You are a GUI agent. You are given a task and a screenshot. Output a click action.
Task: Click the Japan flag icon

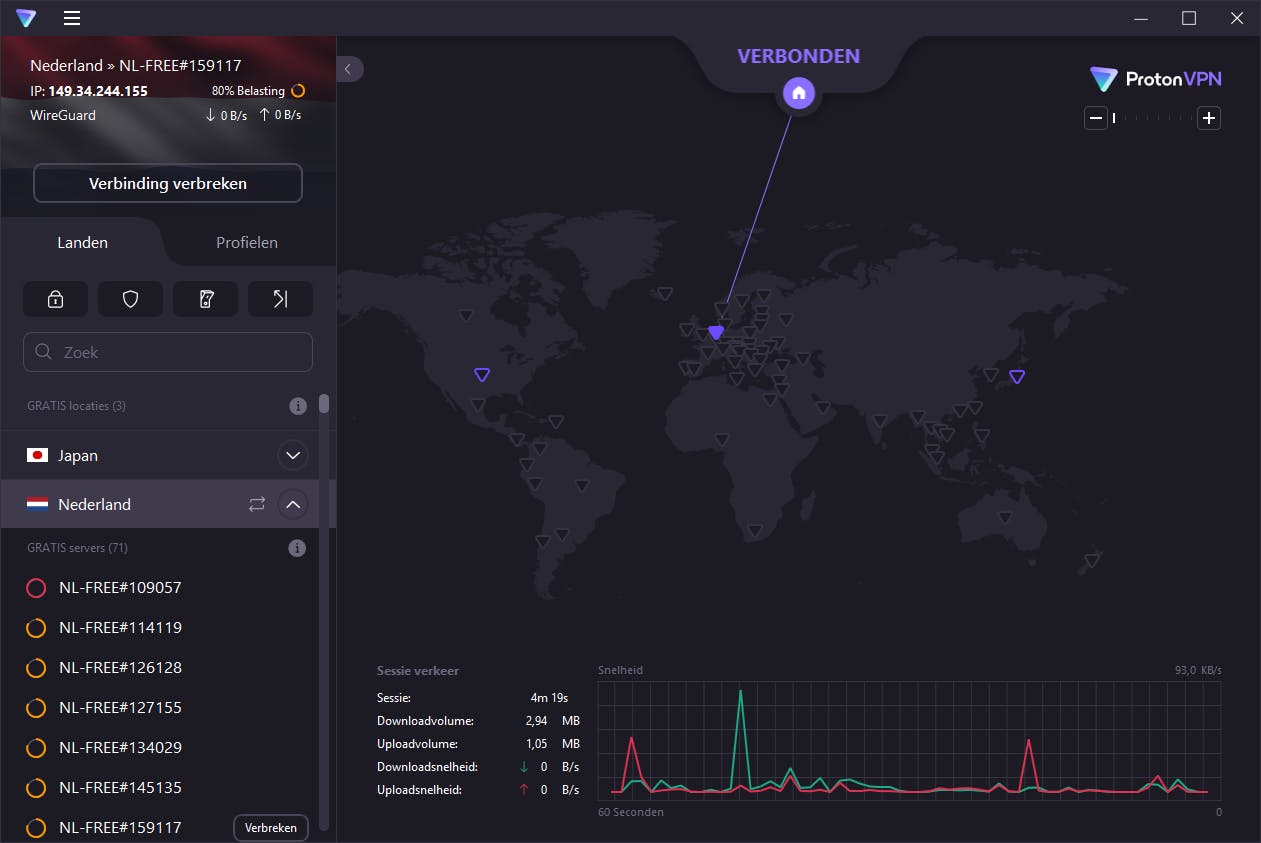[38, 455]
